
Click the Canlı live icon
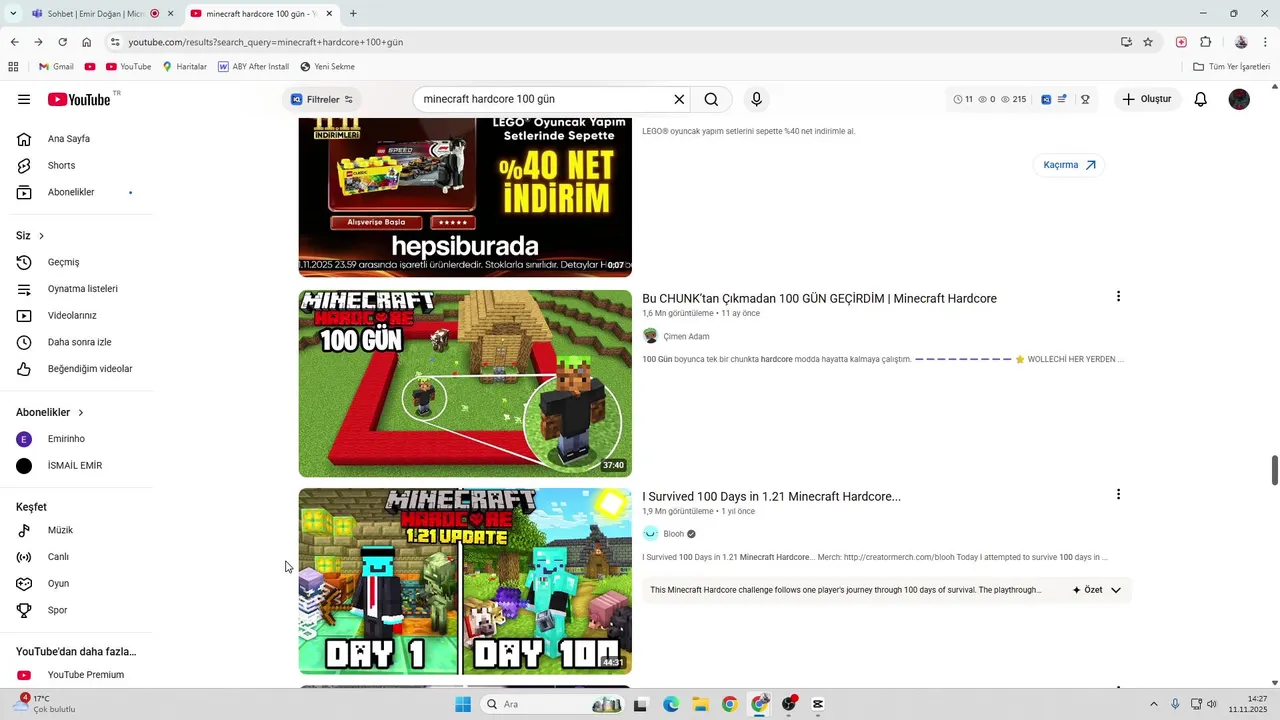[25, 557]
